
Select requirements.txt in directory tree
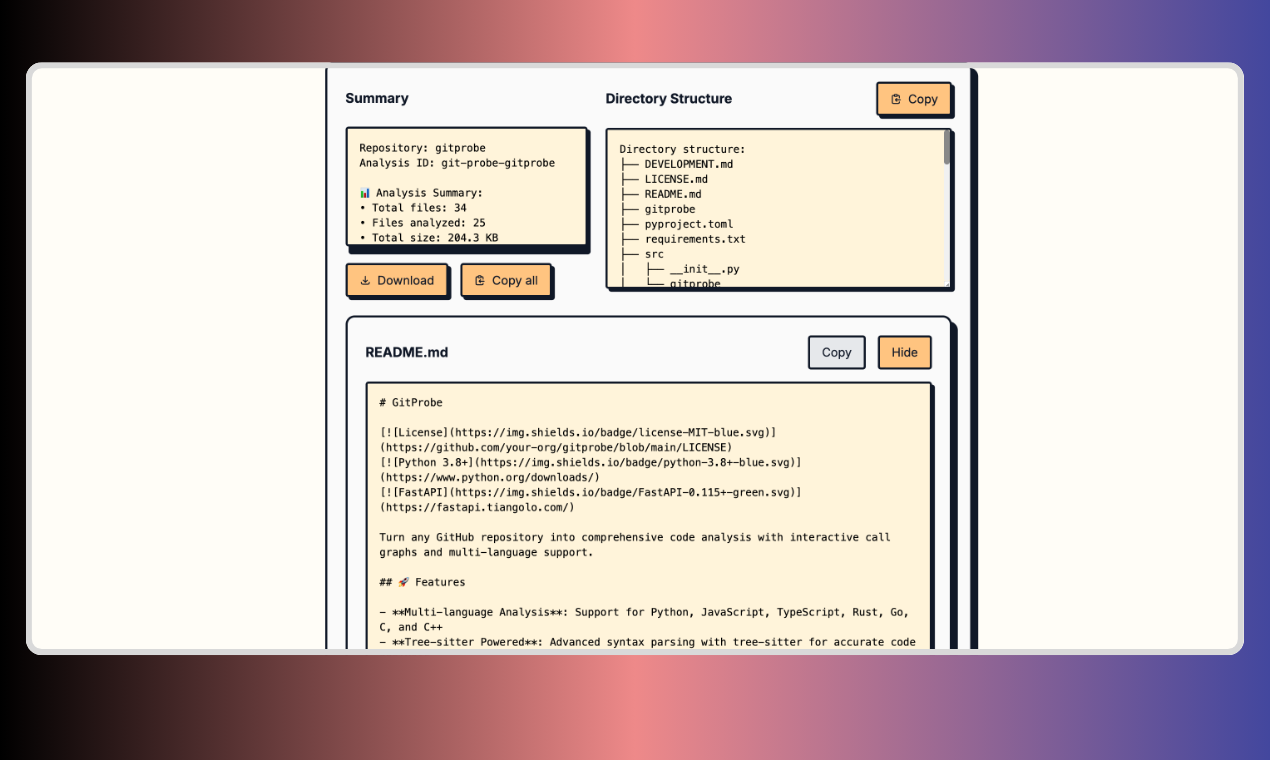[695, 239]
